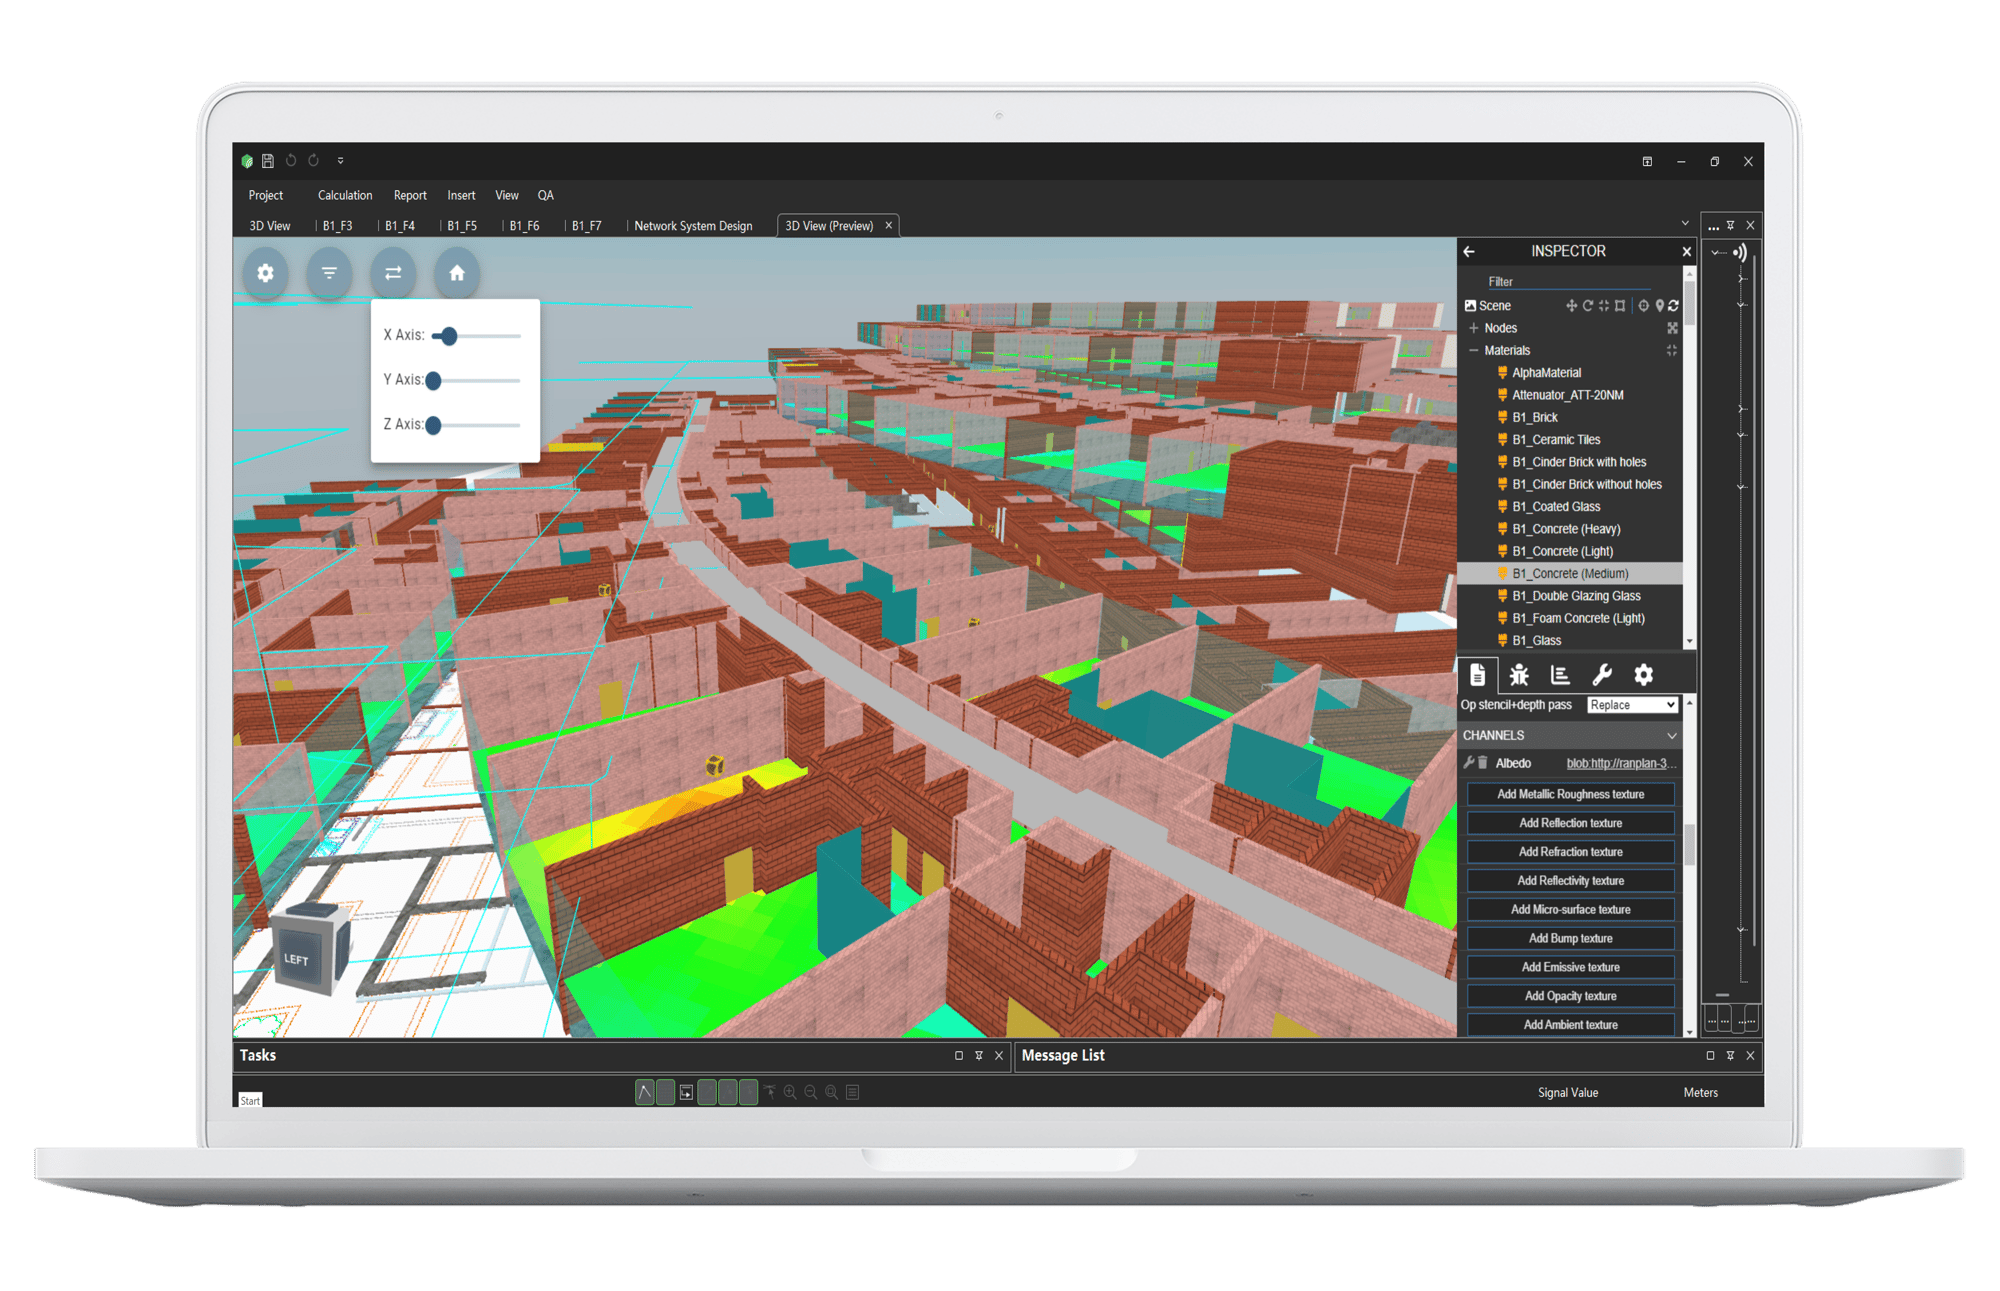Screen dimensions: 2000x1291
Task: Expand the Nodes tree section
Action: [1474, 328]
